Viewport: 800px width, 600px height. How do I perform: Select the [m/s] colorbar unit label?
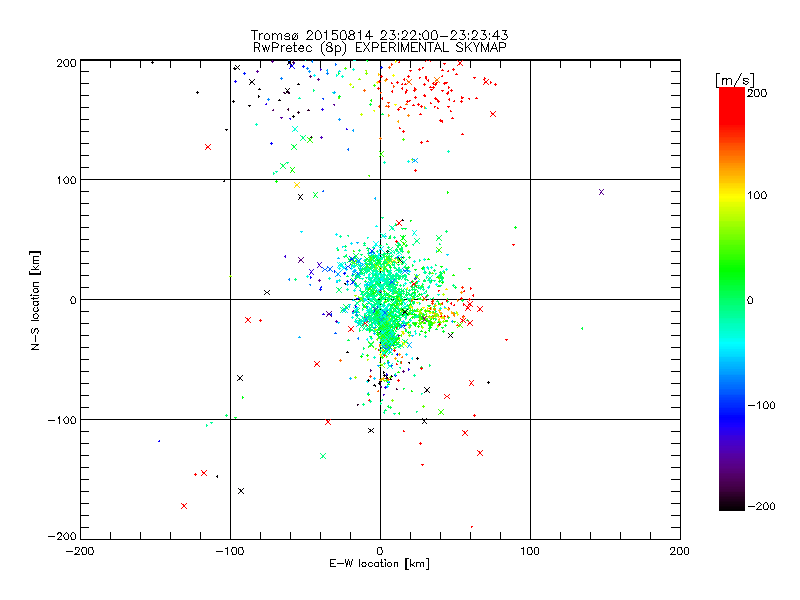(734, 80)
